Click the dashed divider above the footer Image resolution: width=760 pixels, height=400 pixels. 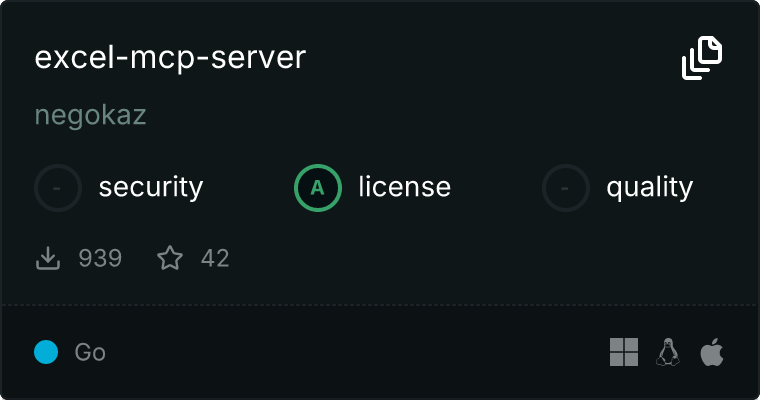380,304
